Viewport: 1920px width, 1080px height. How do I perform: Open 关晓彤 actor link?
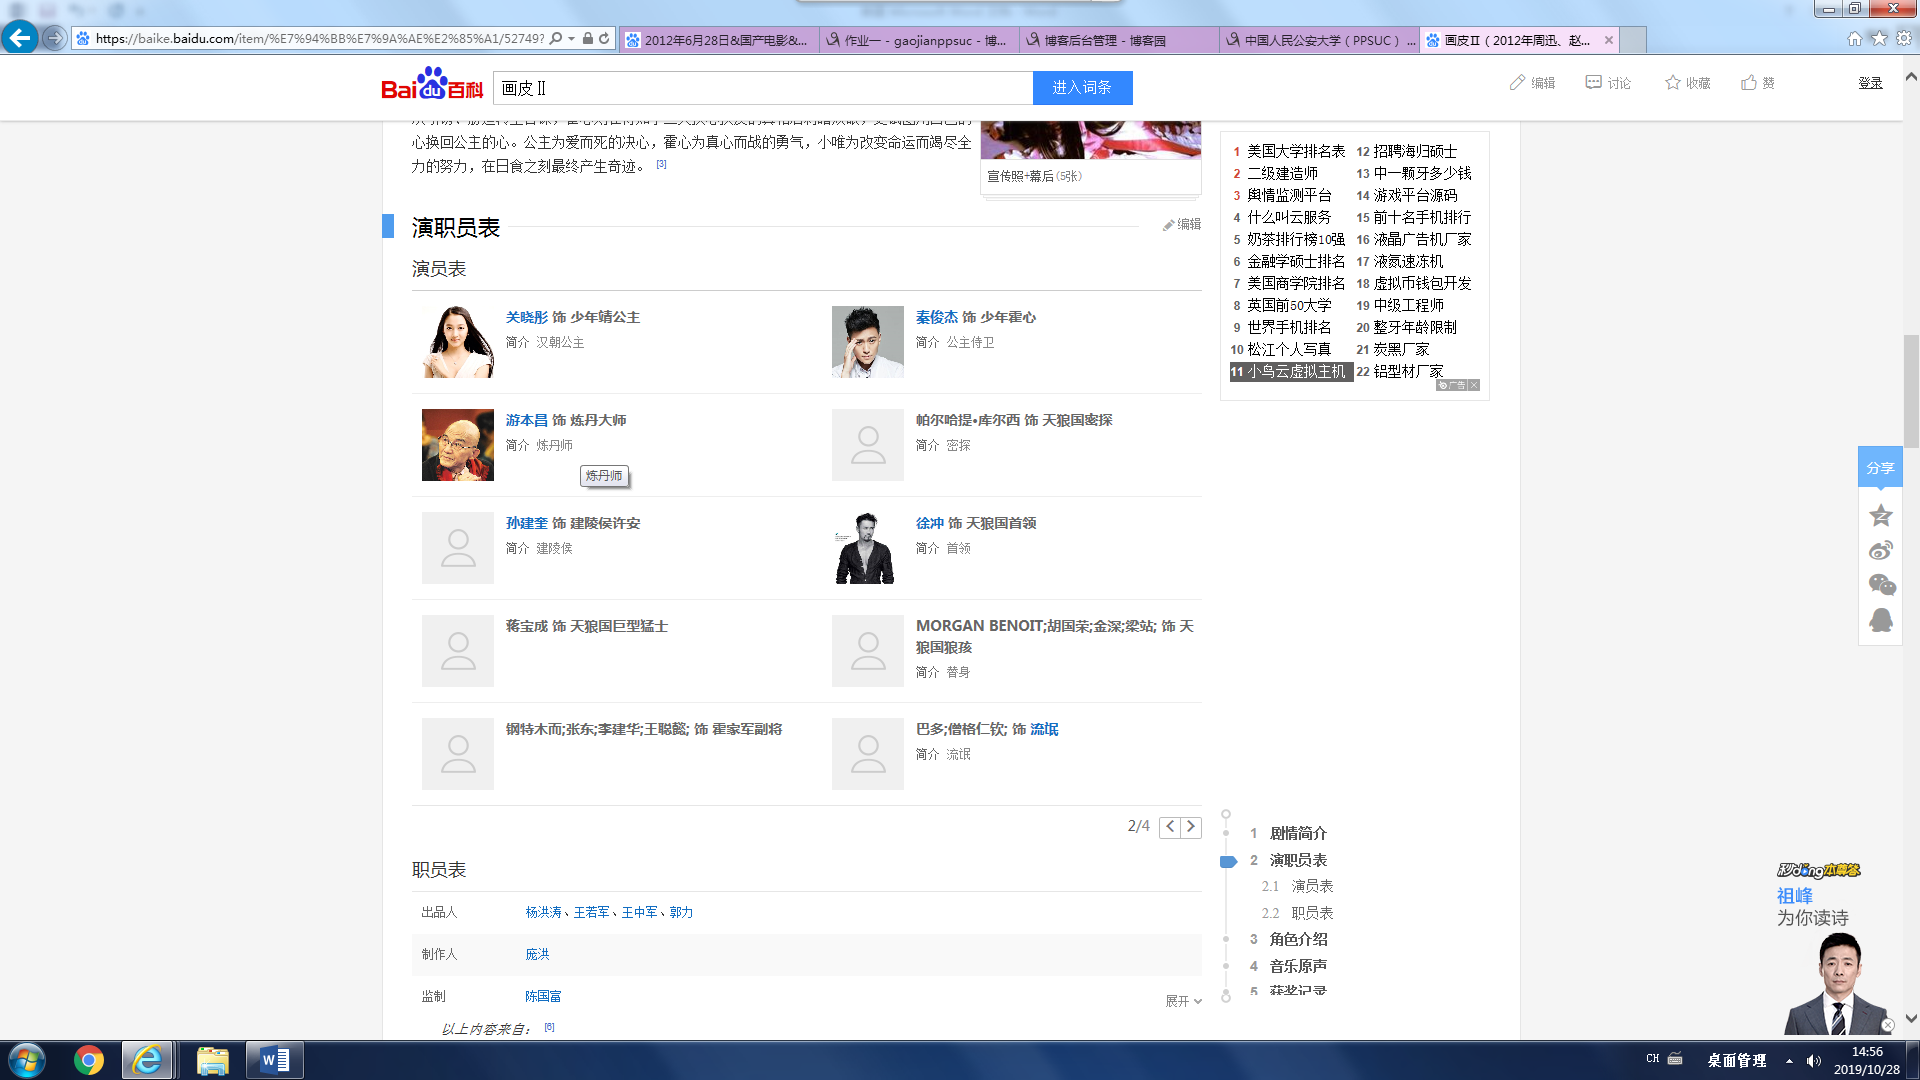click(x=526, y=317)
